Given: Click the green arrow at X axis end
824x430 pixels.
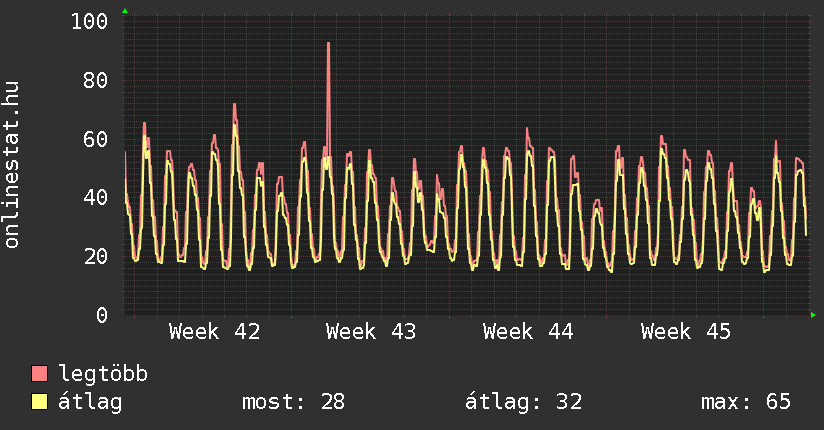Looking at the screenshot, I should coord(814,315).
